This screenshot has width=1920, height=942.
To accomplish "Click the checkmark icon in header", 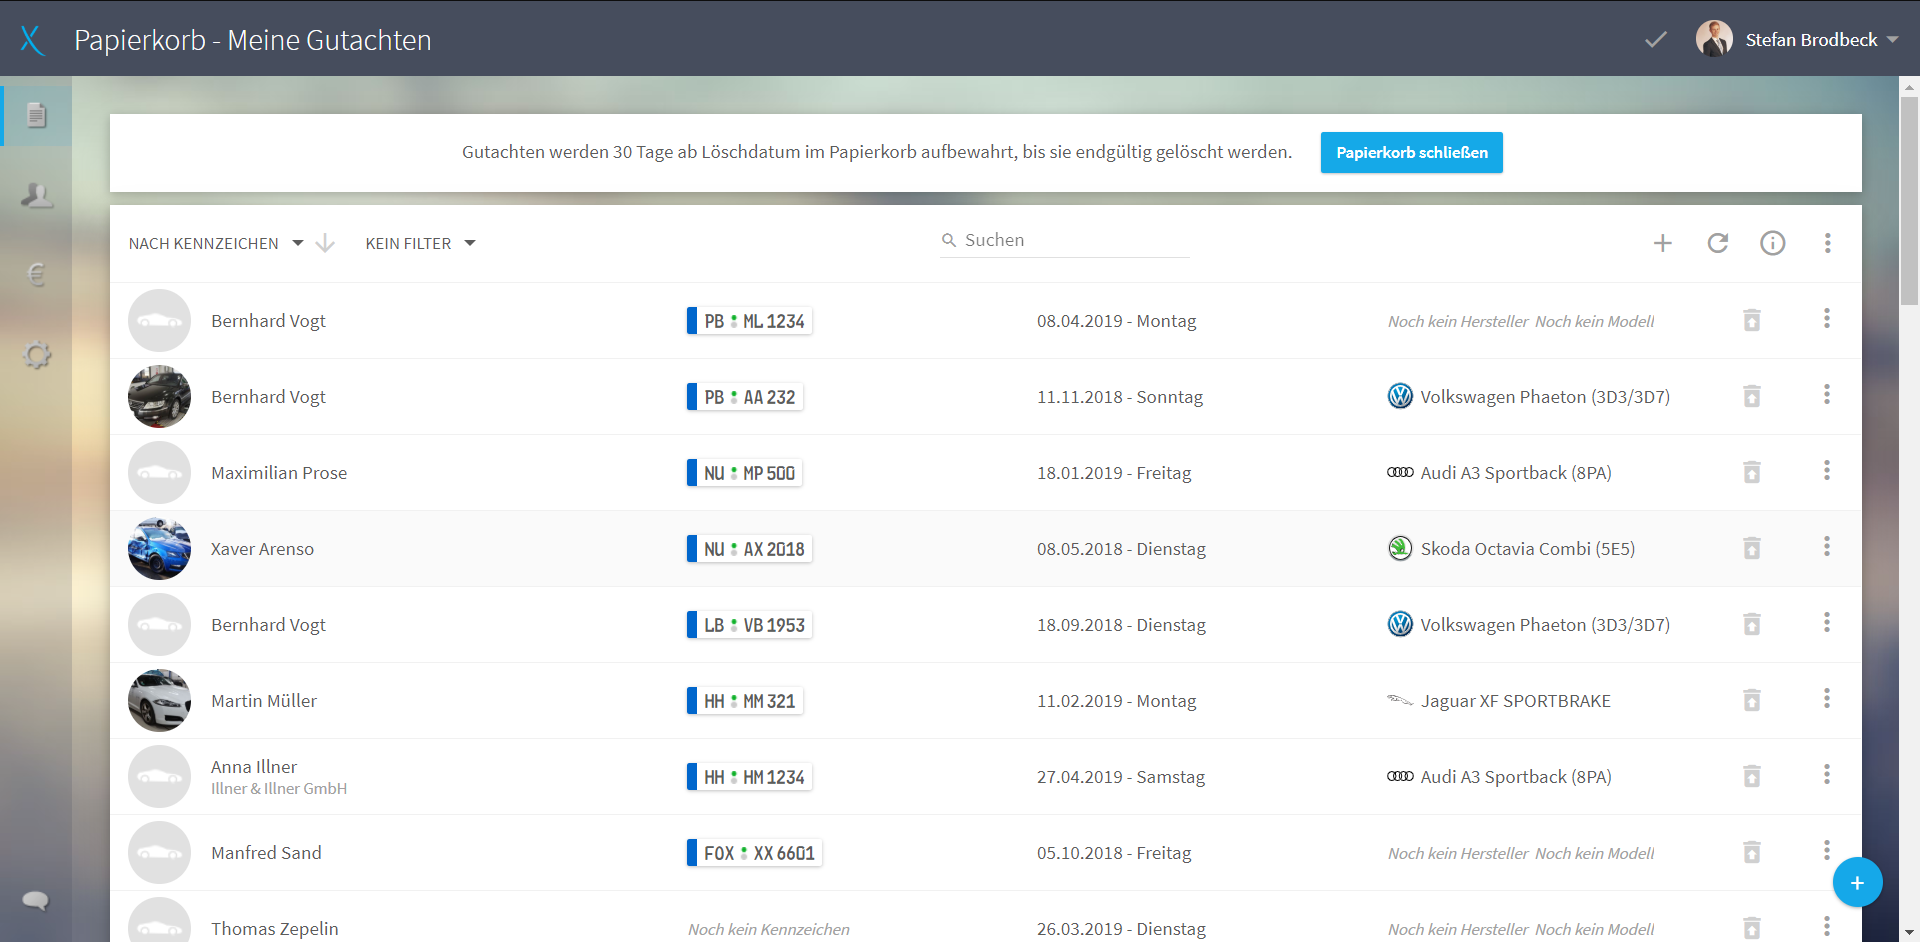I will click(1656, 40).
